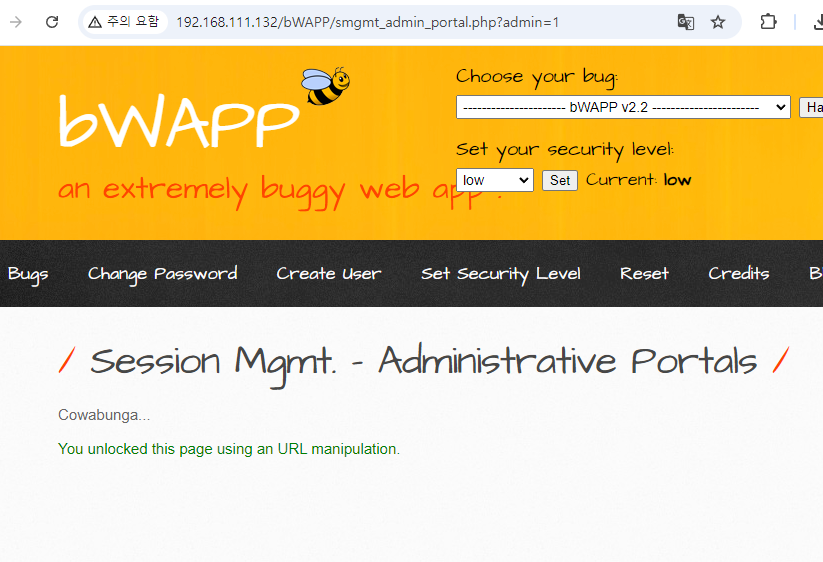Image resolution: width=823 pixels, height=562 pixels.
Task: Open the security level dropdown set to low
Action: click(x=495, y=180)
